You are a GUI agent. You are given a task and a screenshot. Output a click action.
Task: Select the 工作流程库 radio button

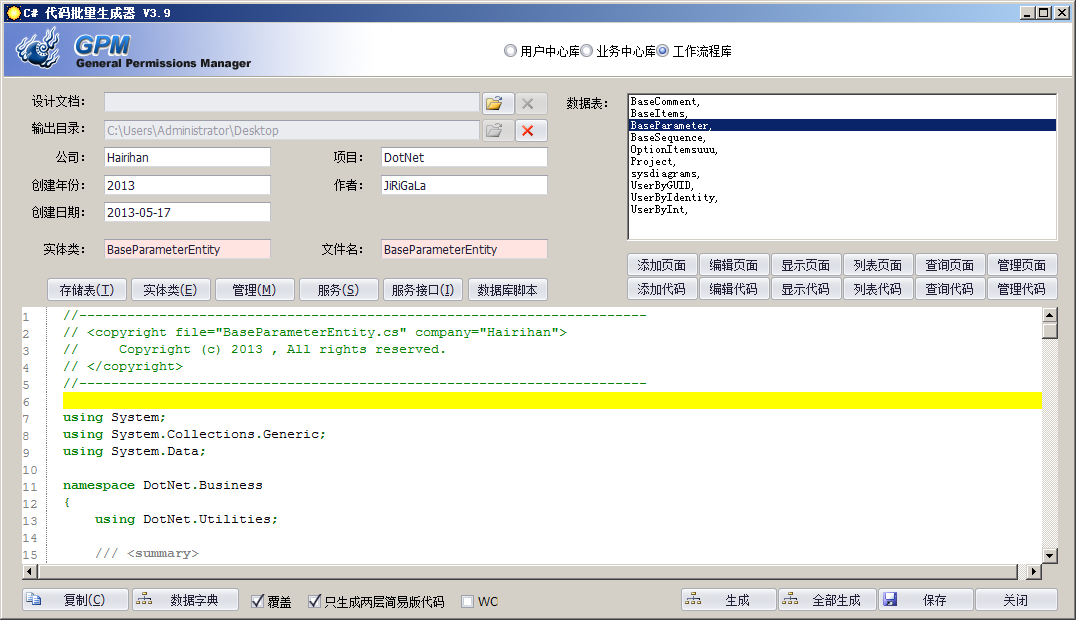point(662,51)
